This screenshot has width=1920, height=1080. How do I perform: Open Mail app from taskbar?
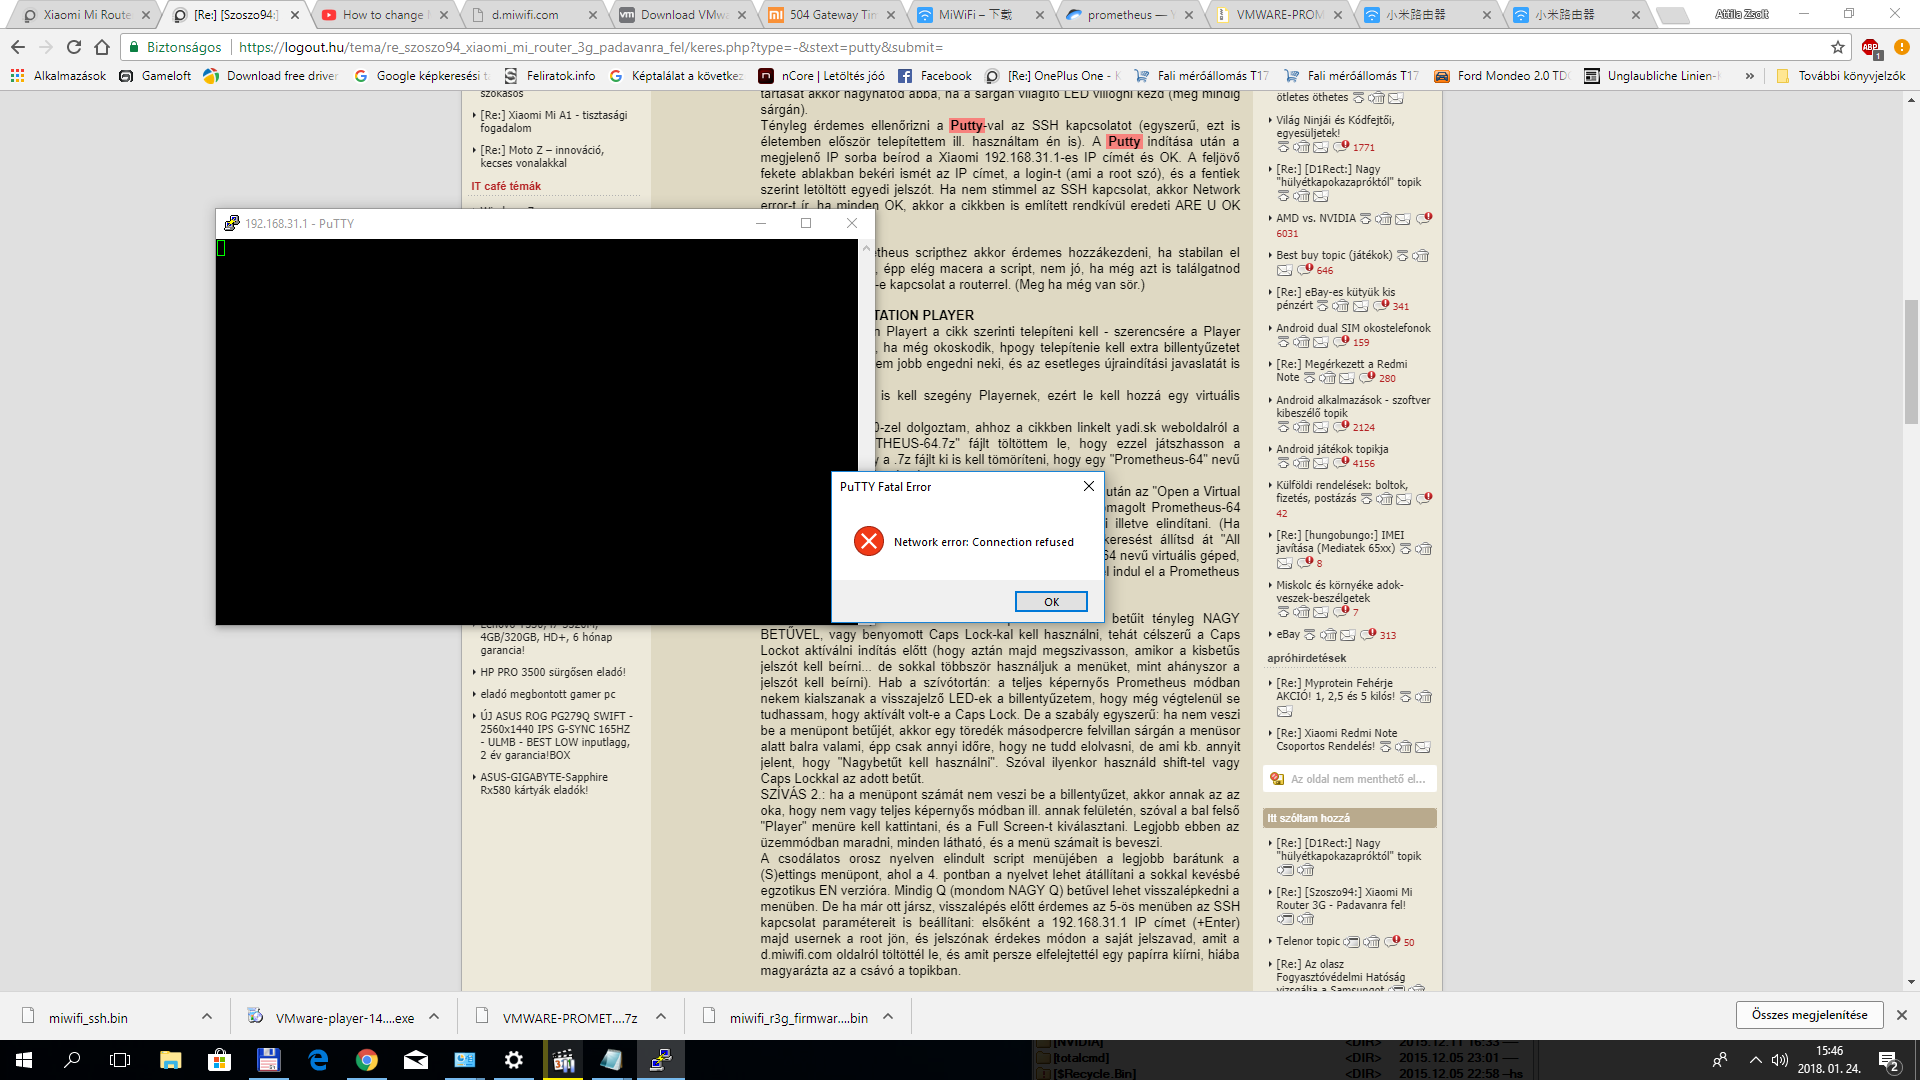click(x=416, y=1060)
